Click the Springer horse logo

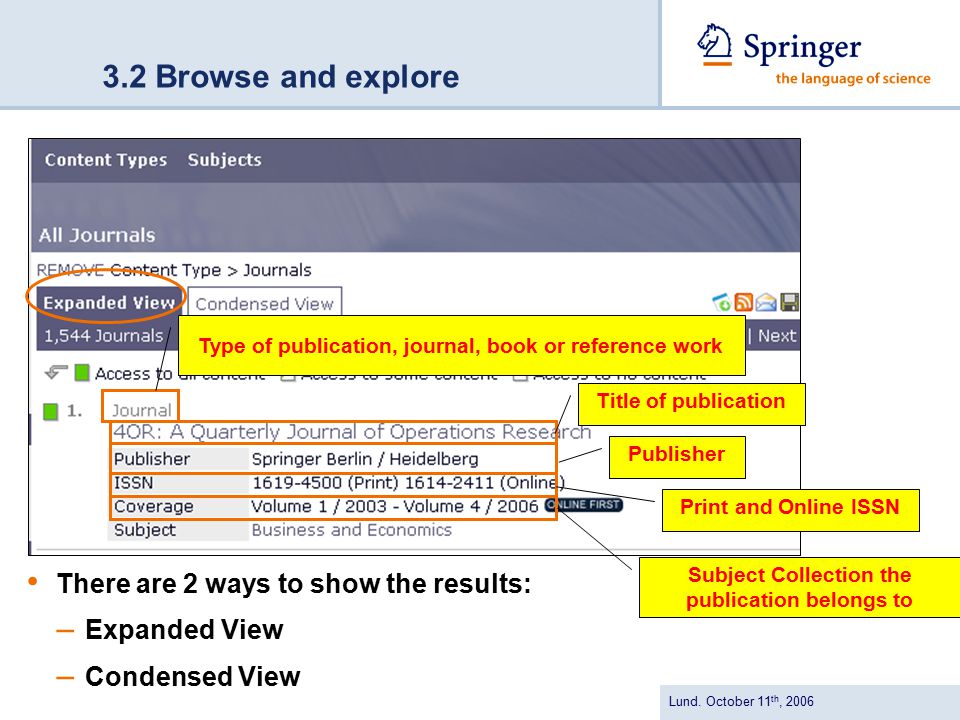(x=714, y=44)
